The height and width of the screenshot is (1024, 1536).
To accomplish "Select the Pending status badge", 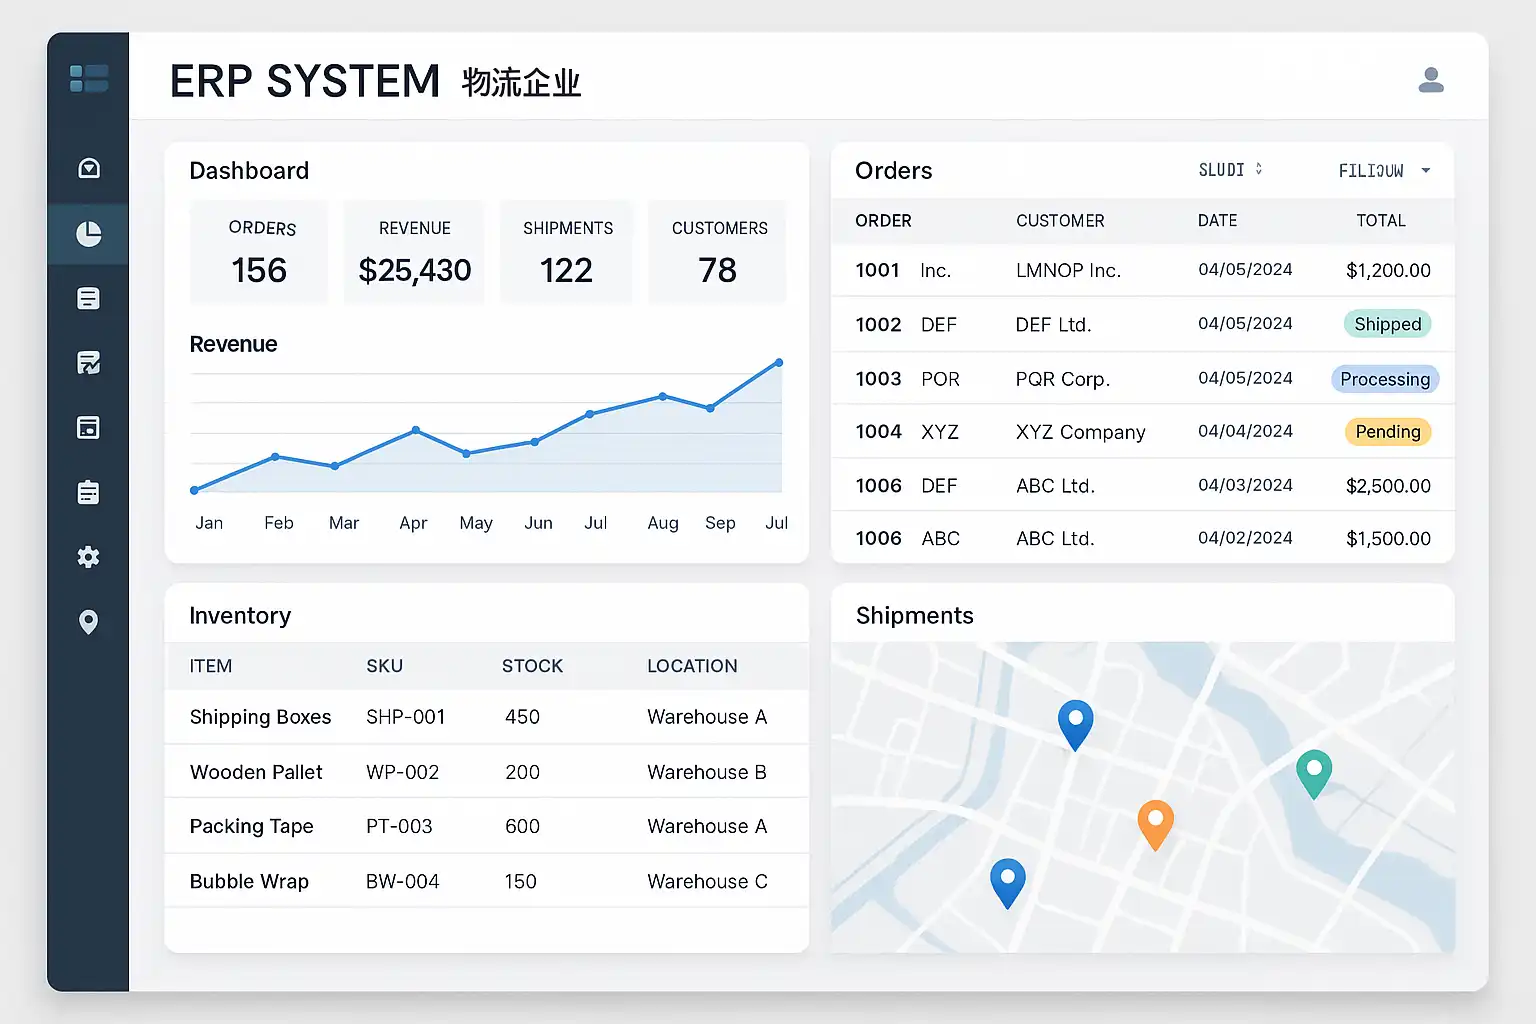I will point(1387,432).
